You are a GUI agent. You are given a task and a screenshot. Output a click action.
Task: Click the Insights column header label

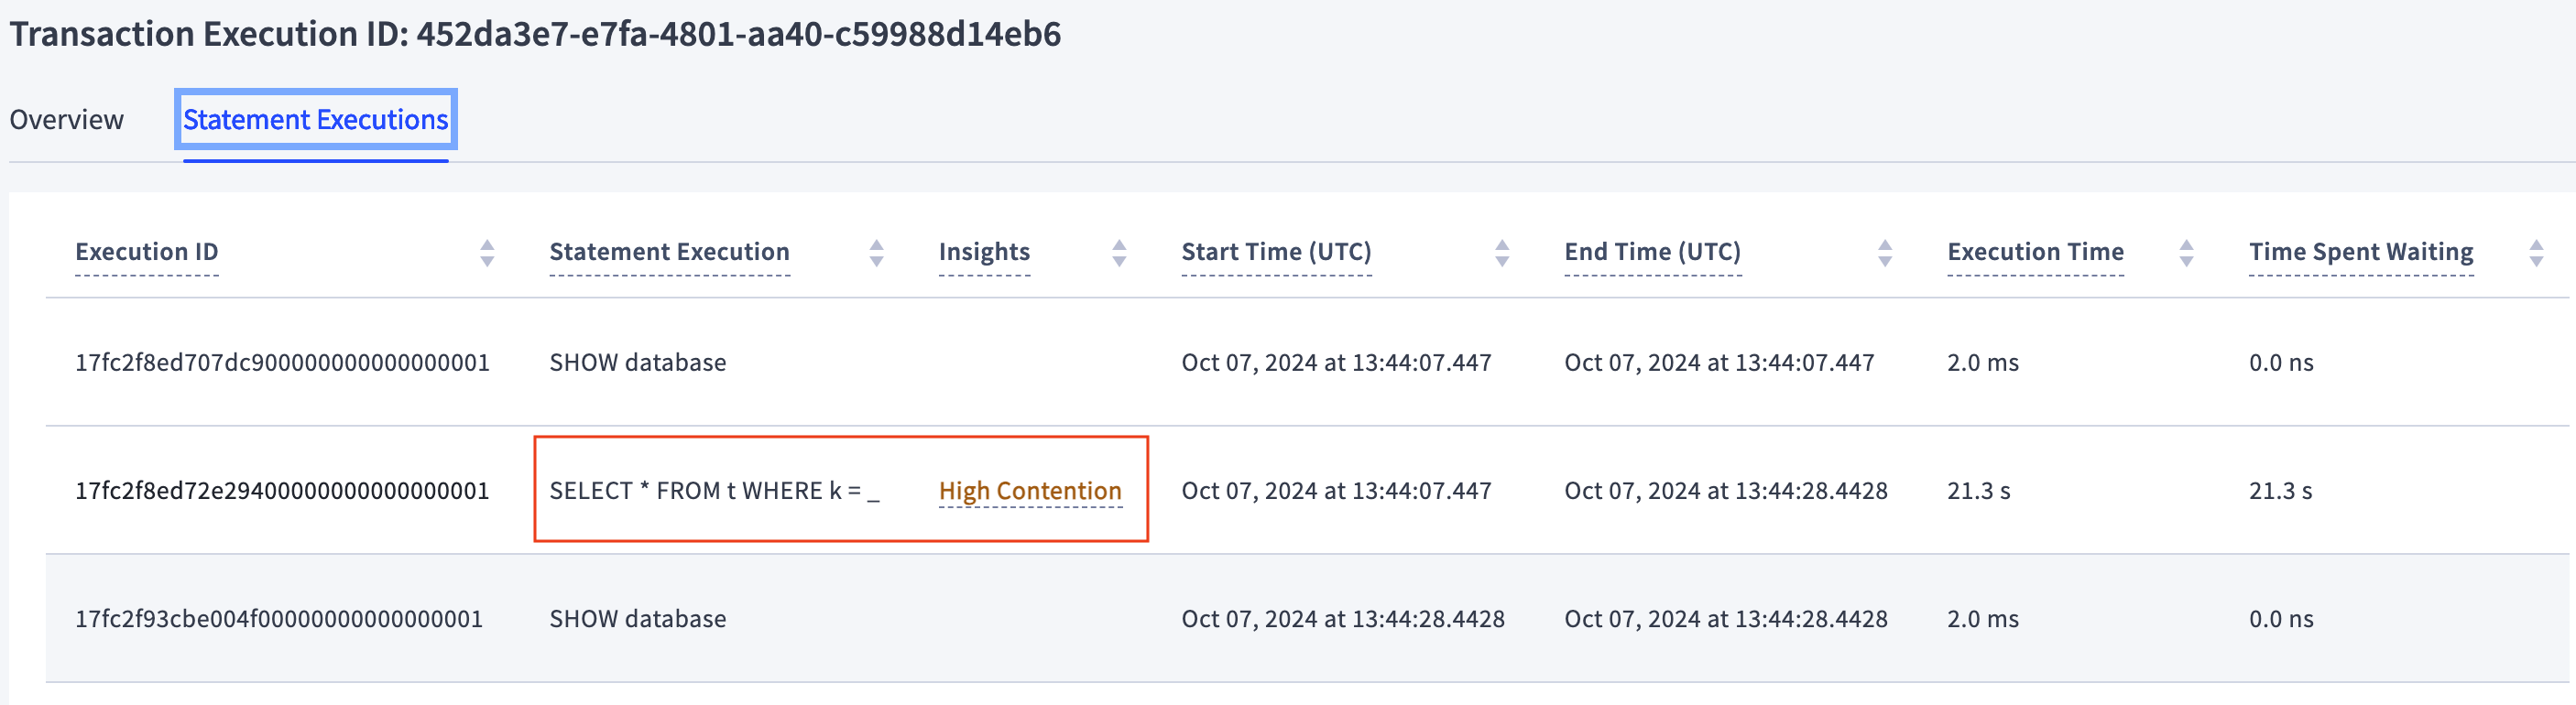coord(984,252)
